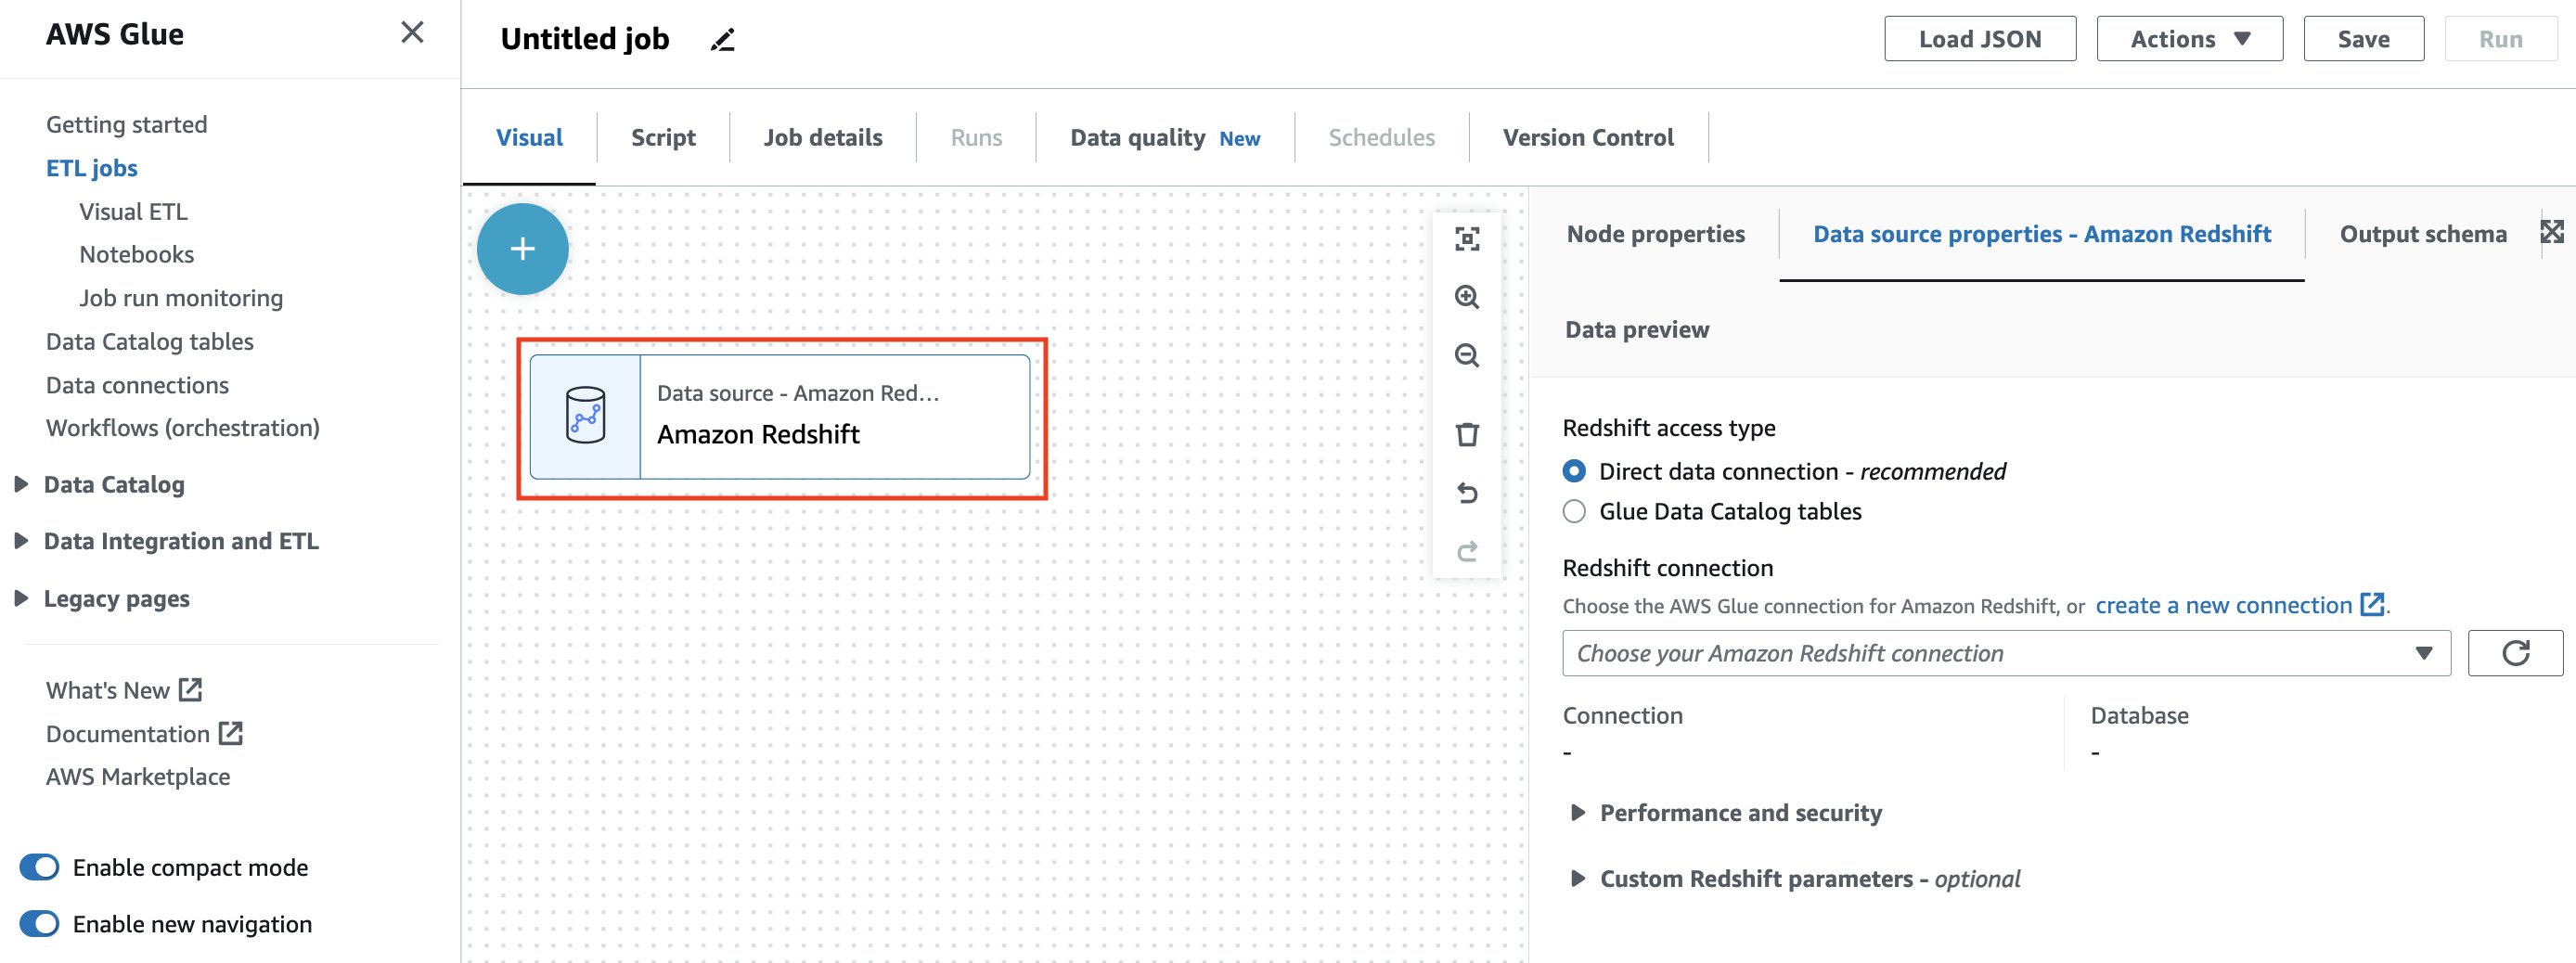Click the Run button
2576x963 pixels.
pyautogui.click(x=2500, y=39)
